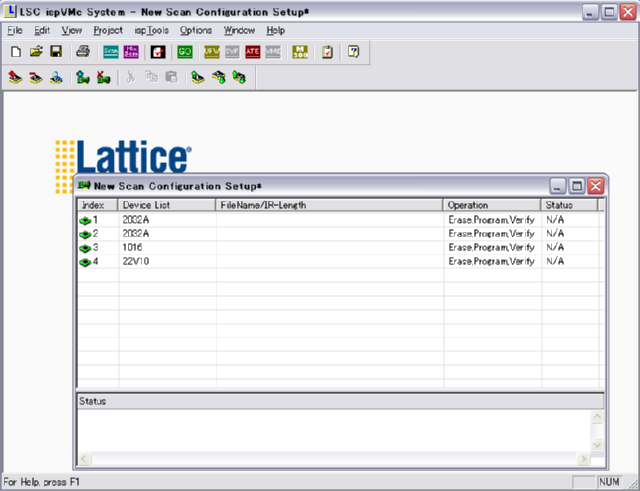Image resolution: width=640 pixels, height=491 pixels.
Task: Click the purple Mix Scan icon
Action: [x=131, y=52]
